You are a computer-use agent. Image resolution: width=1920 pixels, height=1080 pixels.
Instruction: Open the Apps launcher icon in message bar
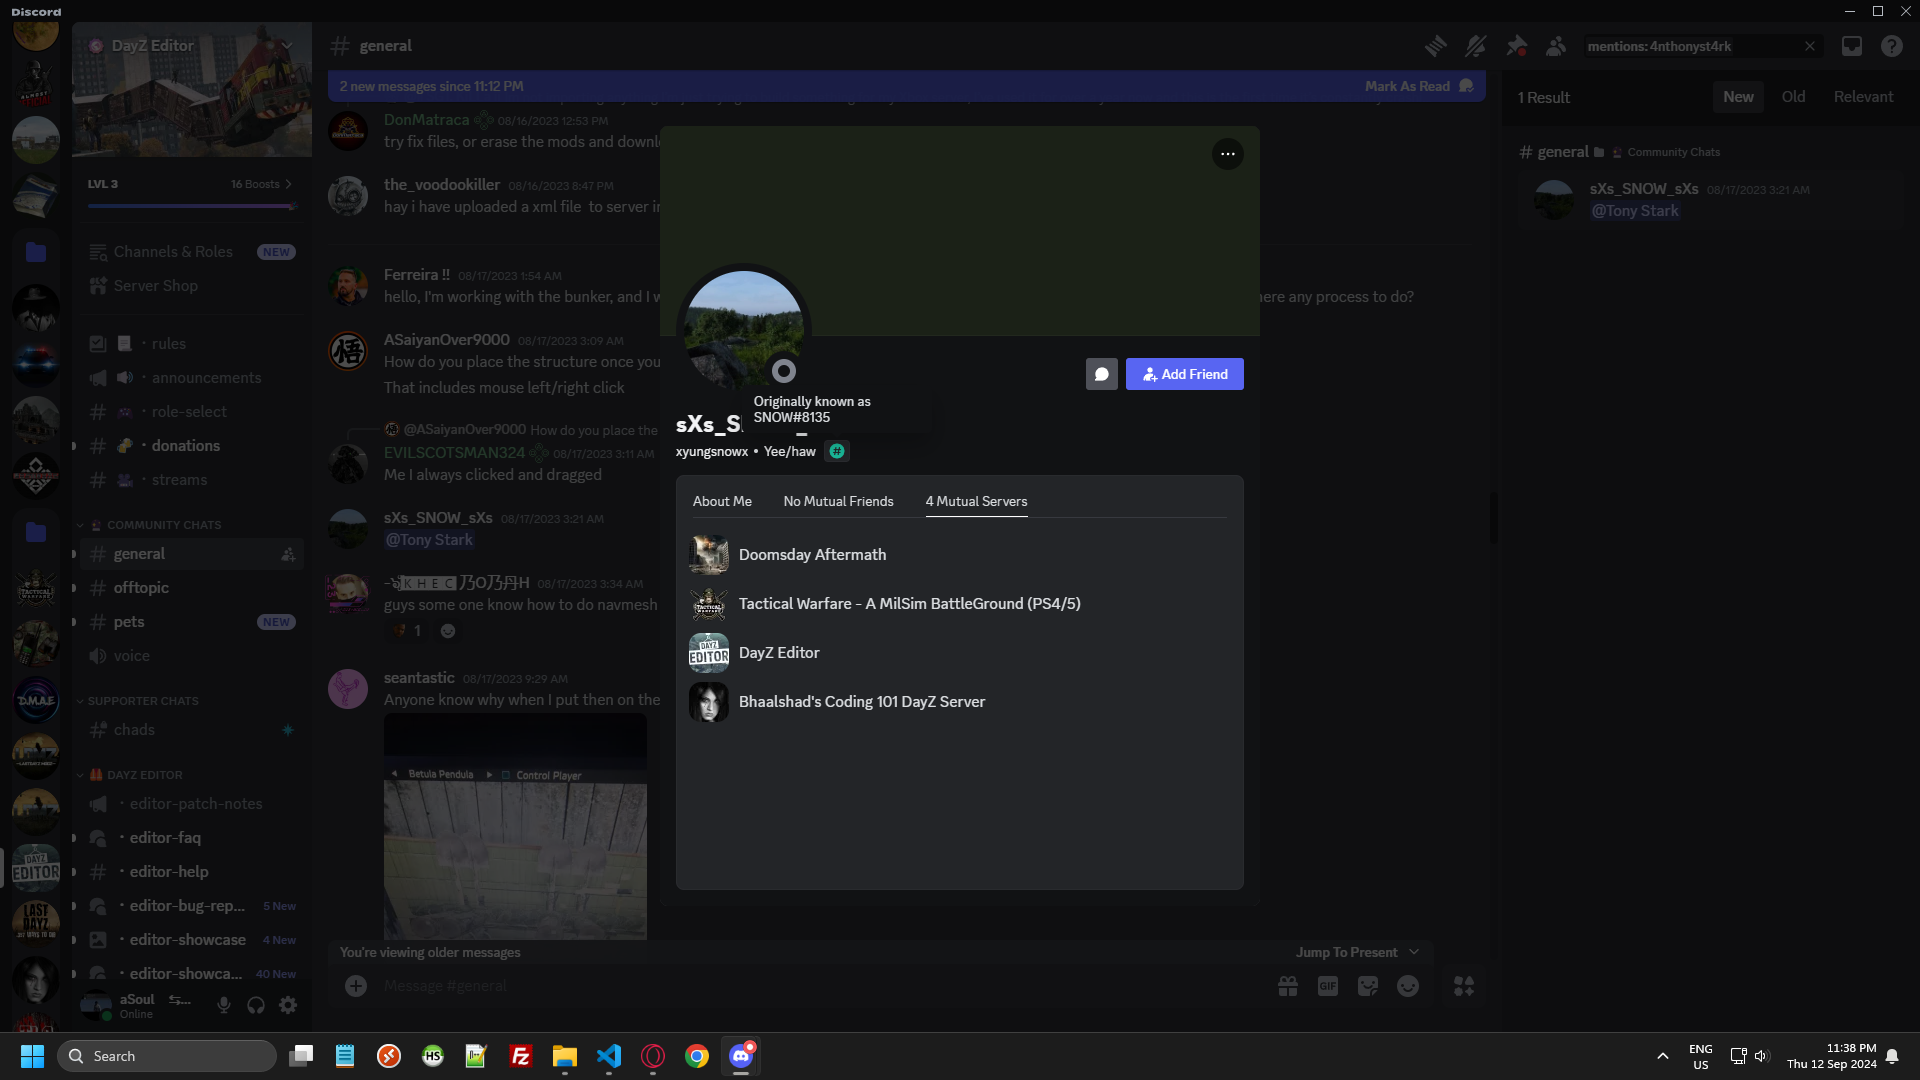click(1464, 986)
